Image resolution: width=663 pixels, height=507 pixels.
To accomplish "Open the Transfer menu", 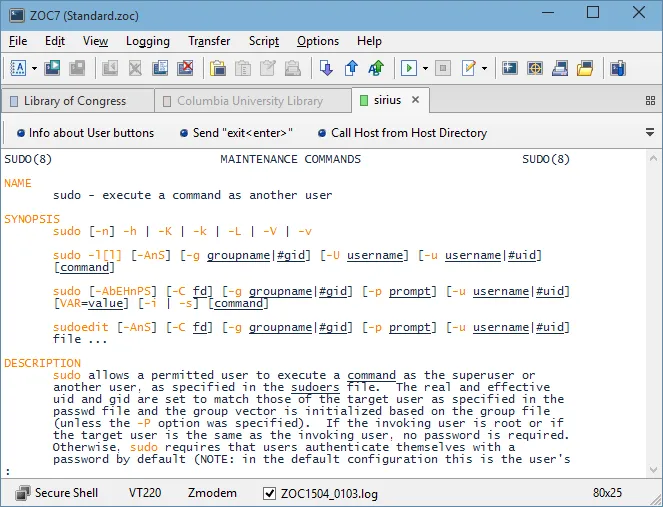I will pyautogui.click(x=209, y=41).
